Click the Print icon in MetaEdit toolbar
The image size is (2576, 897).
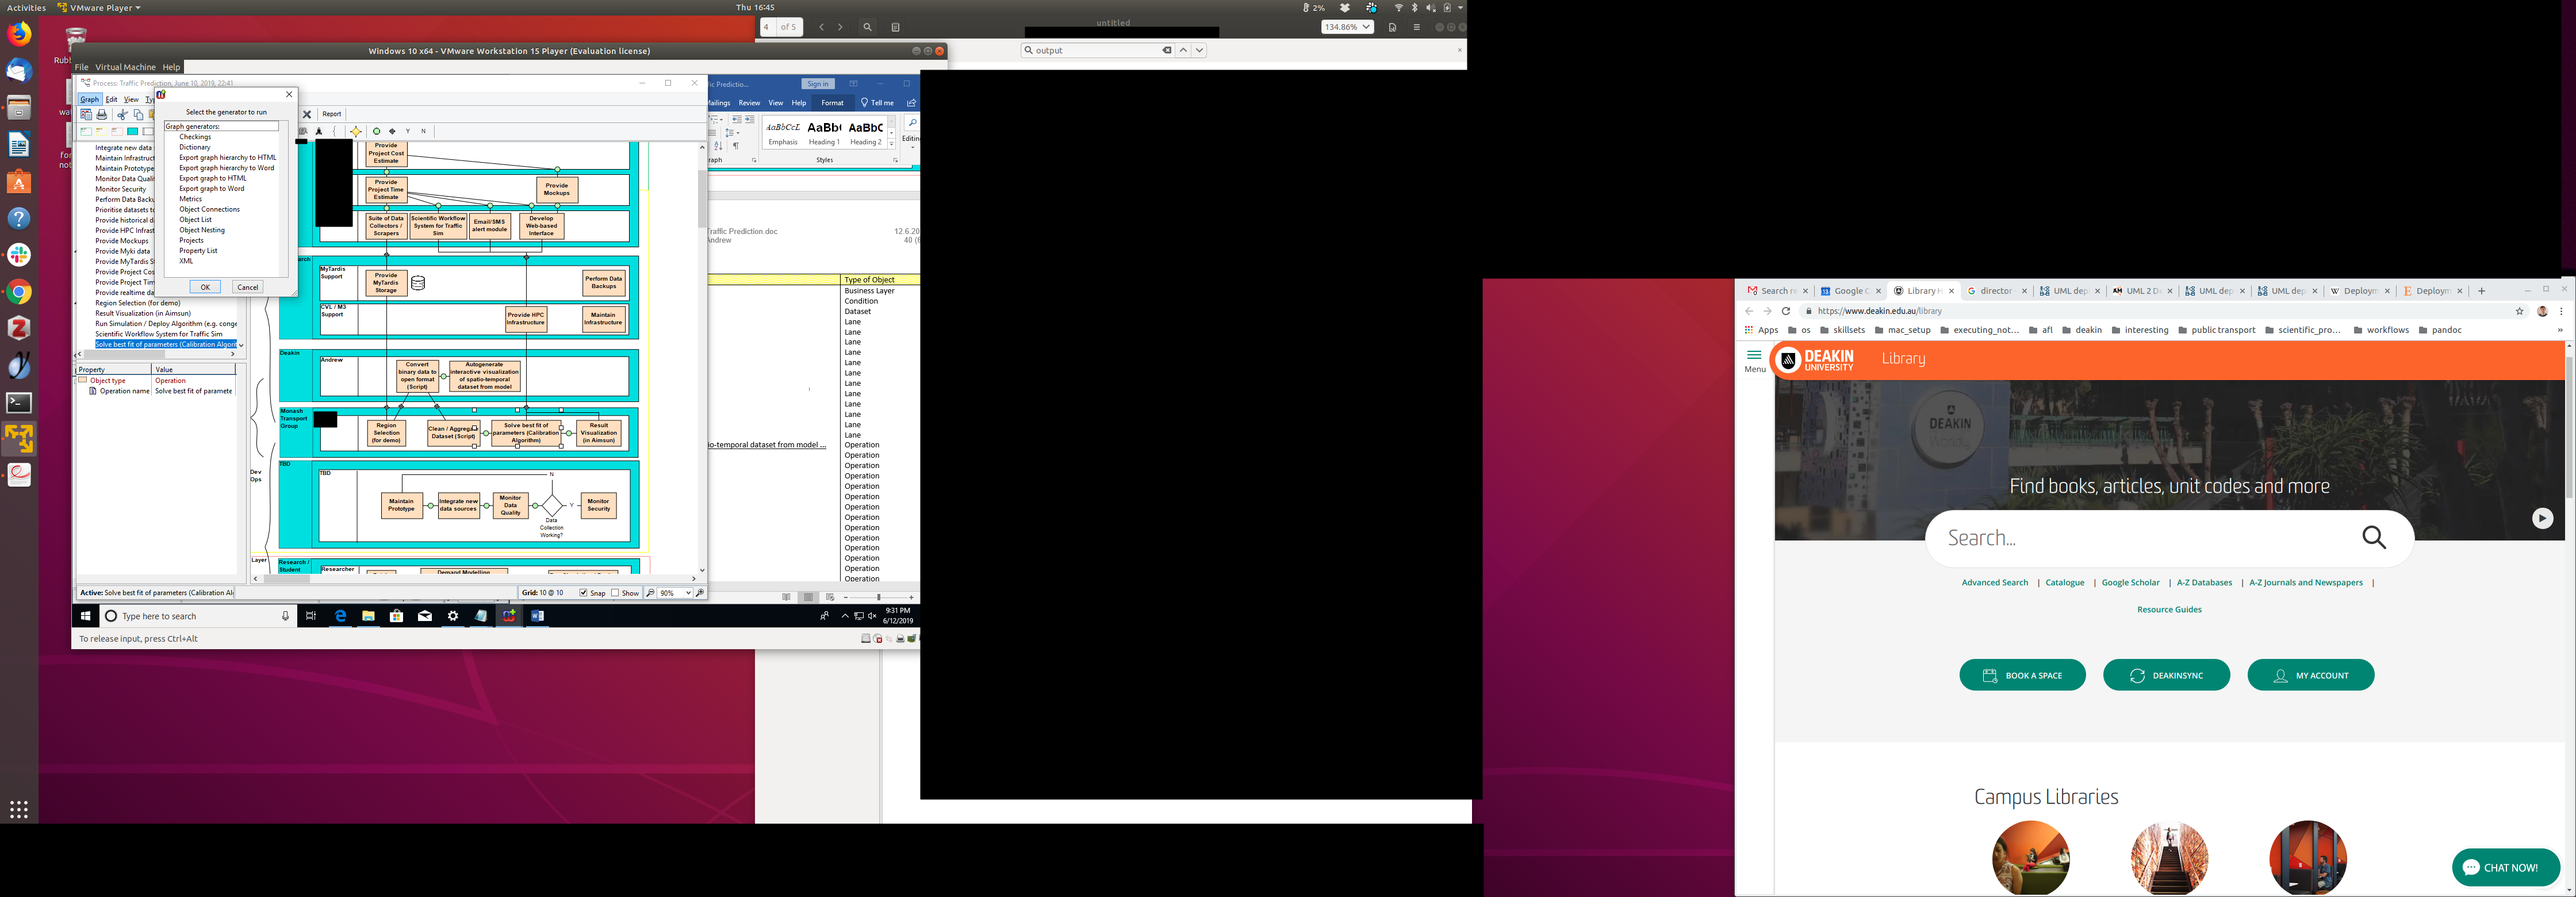click(x=101, y=115)
